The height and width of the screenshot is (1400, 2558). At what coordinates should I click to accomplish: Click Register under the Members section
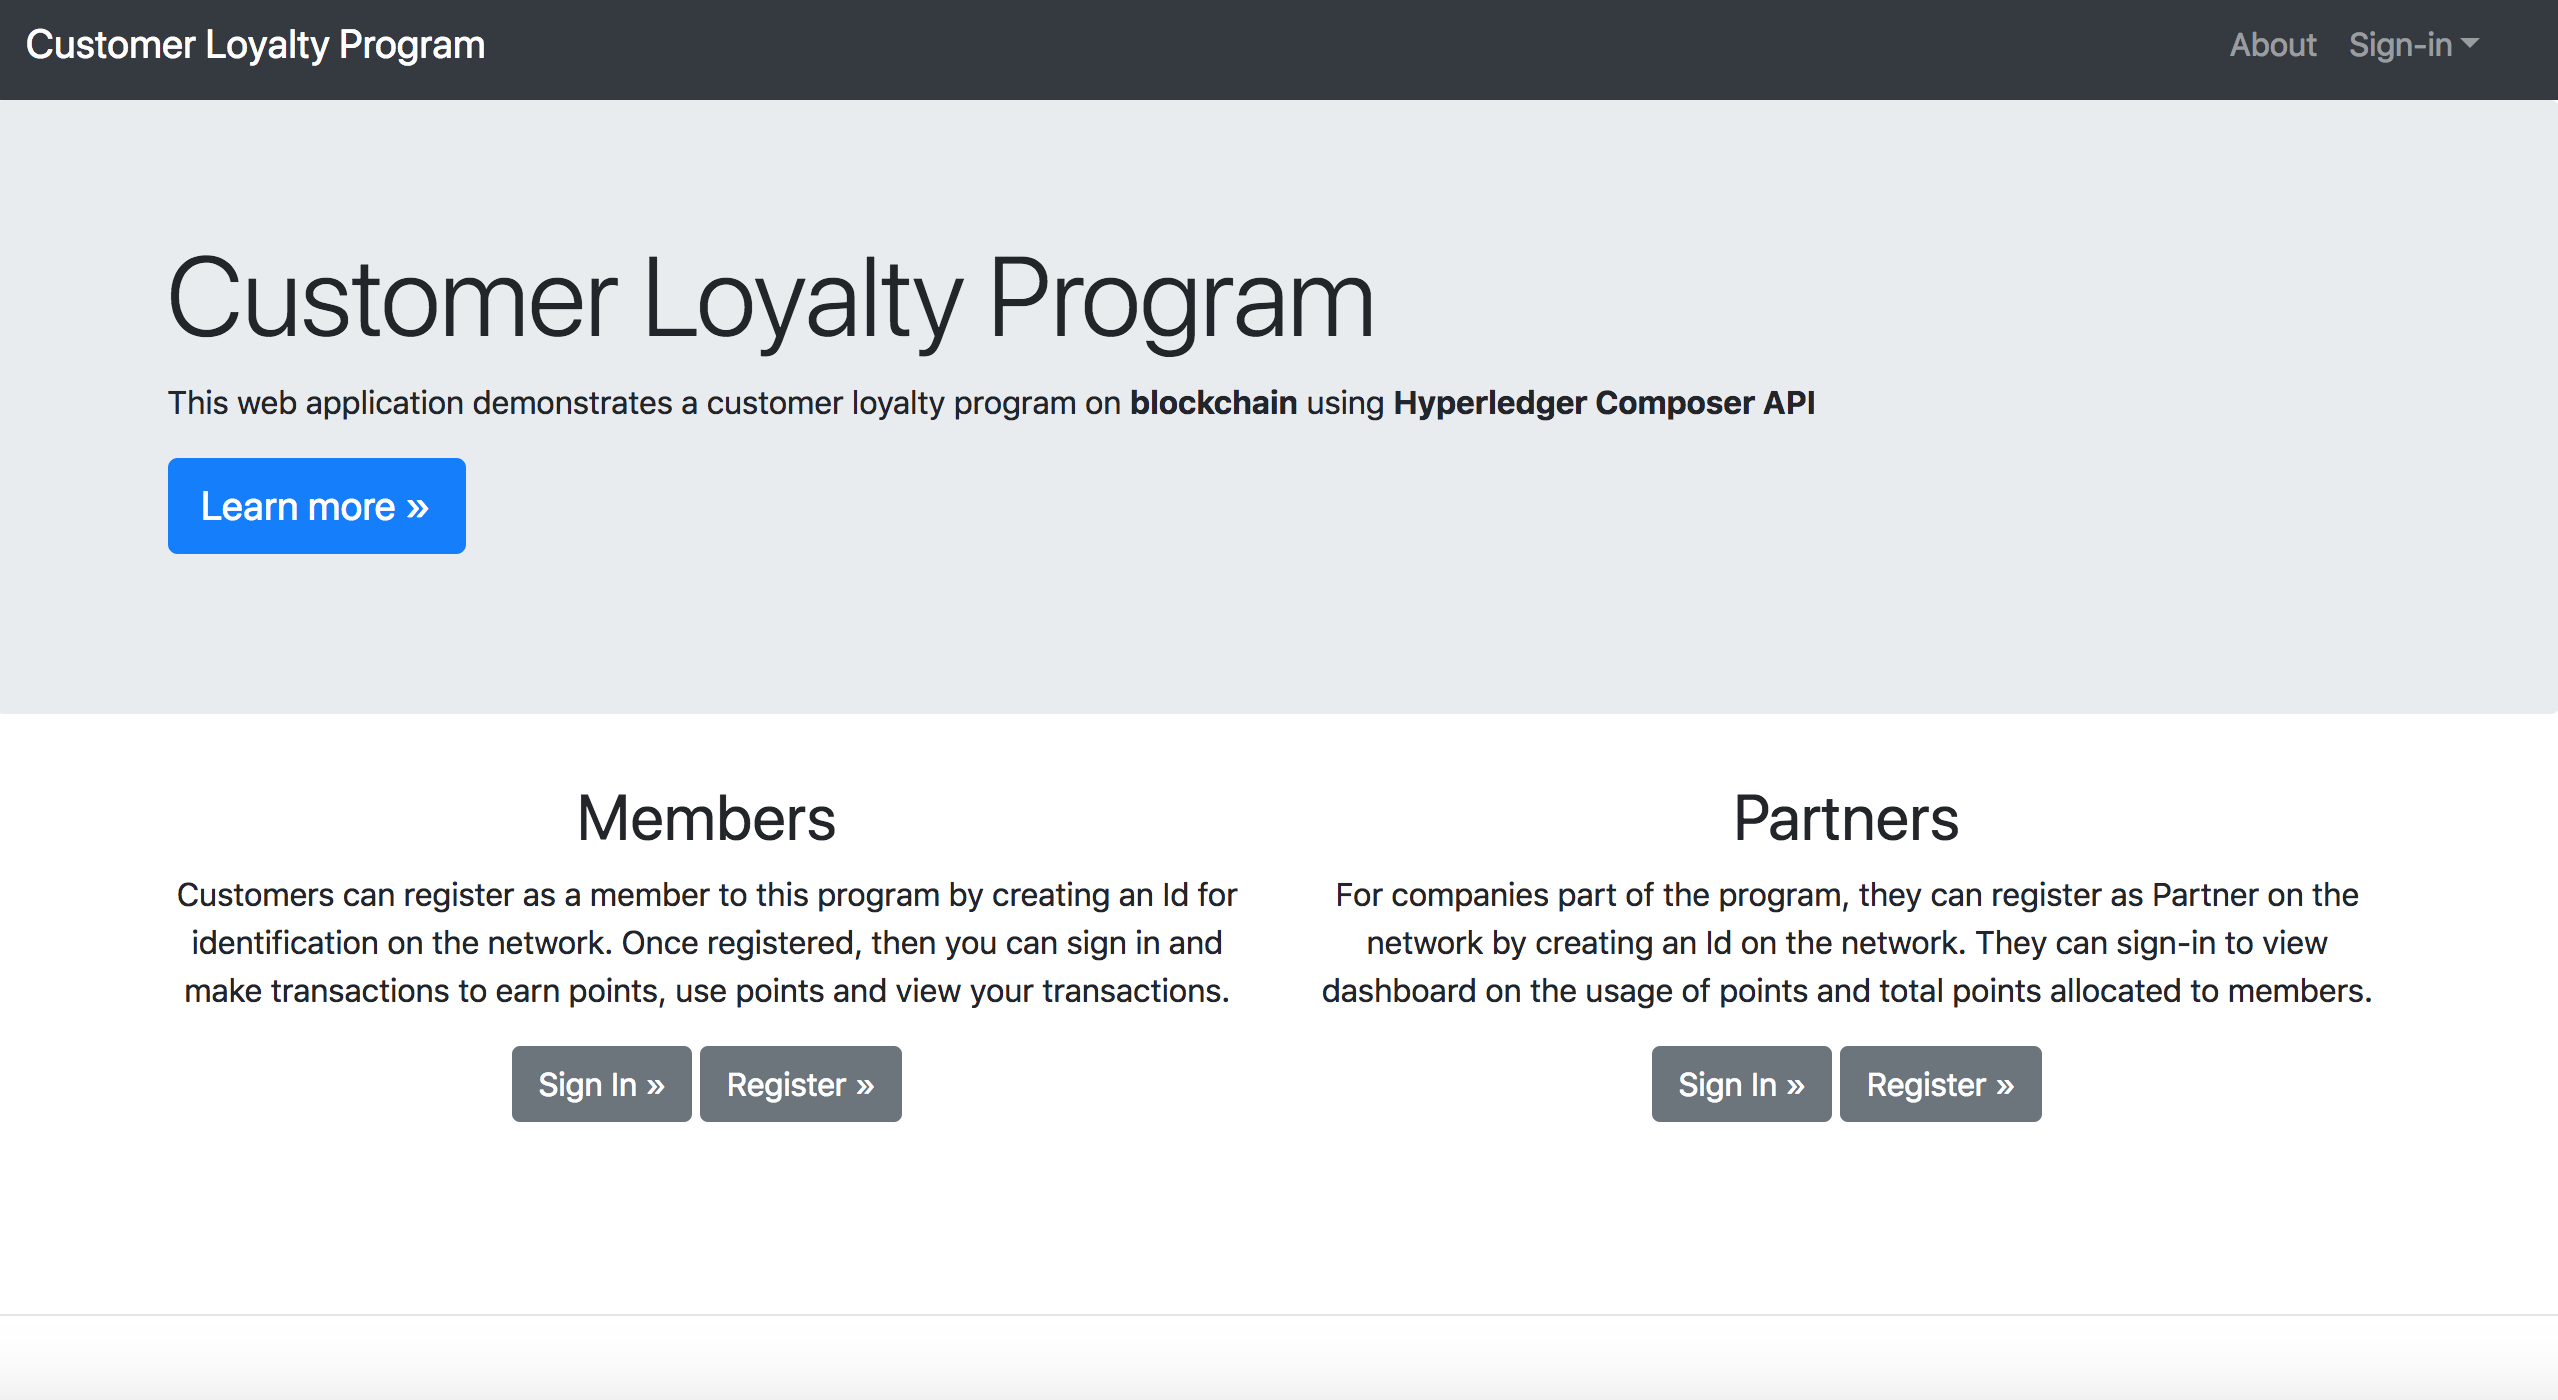[800, 1084]
